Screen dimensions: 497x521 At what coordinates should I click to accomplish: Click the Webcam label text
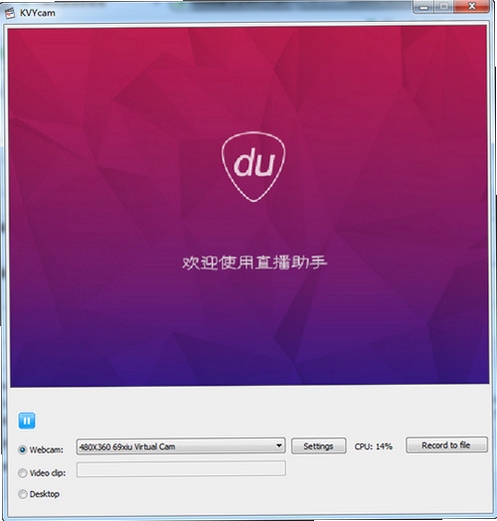[46, 450]
